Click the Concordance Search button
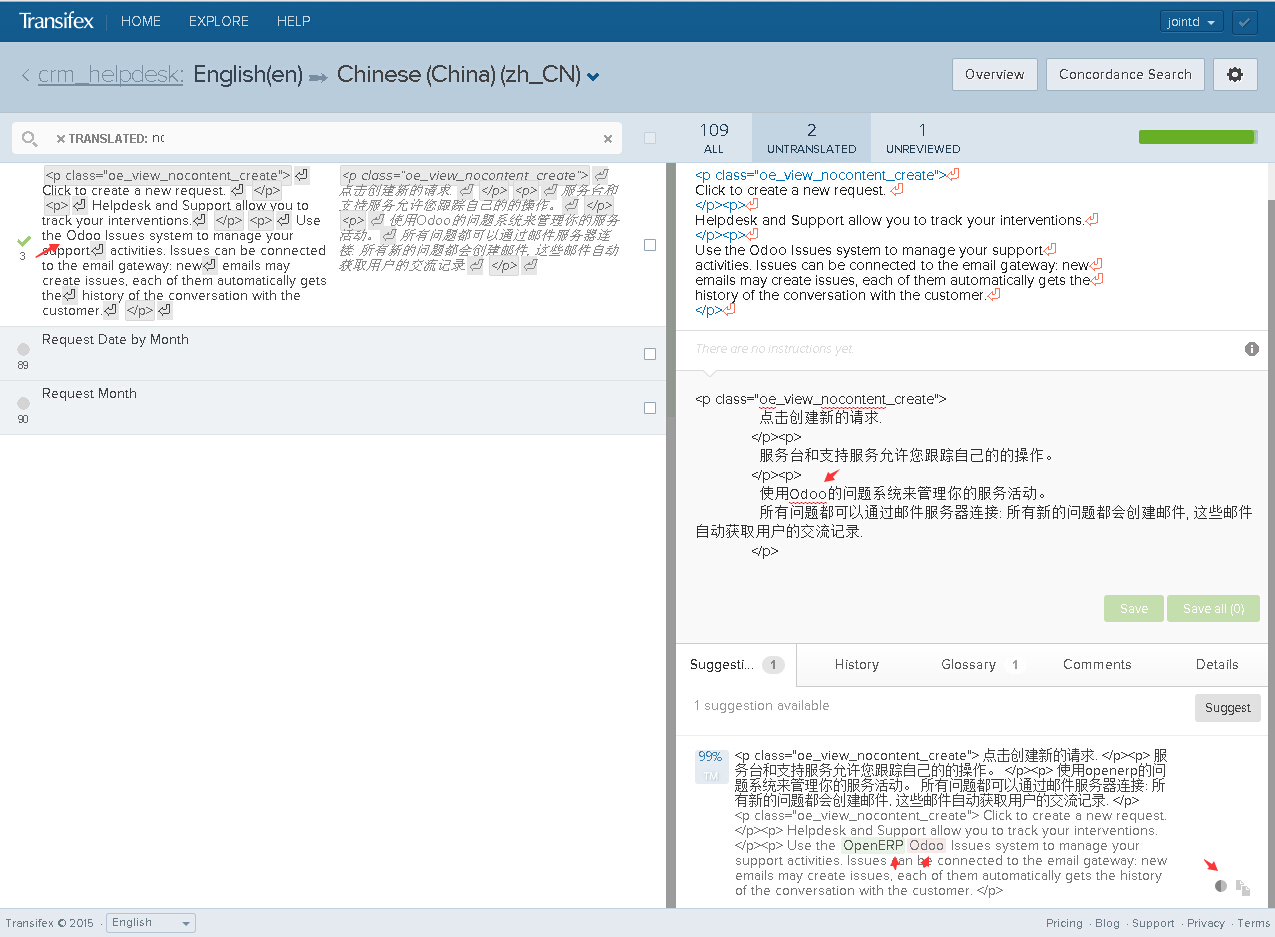1275x937 pixels. (1125, 75)
